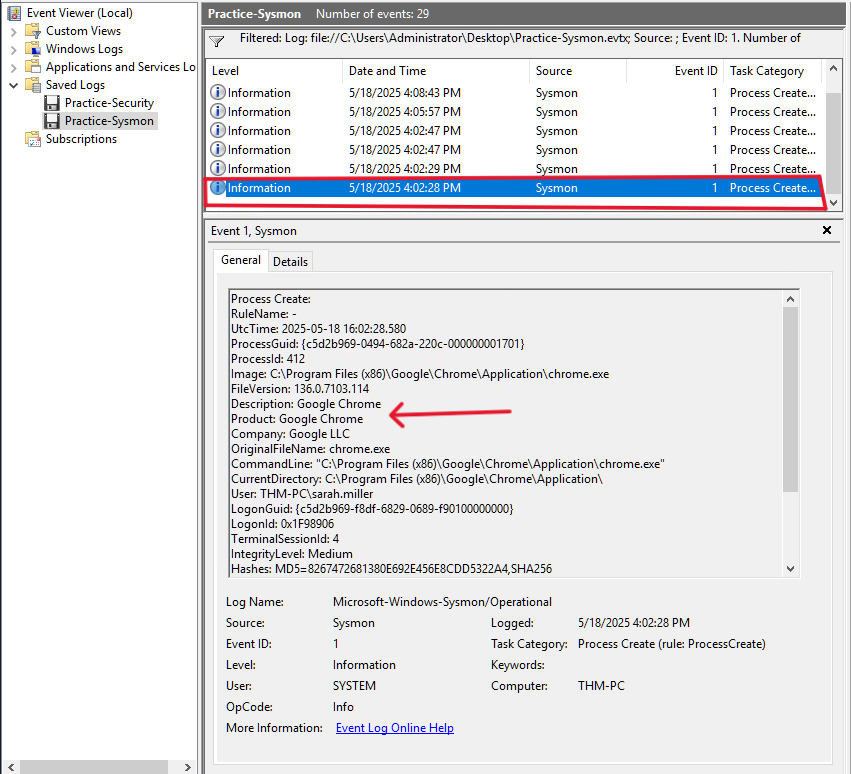Screen dimensions: 851x774
Task: Close the event preview pane
Action: click(827, 230)
